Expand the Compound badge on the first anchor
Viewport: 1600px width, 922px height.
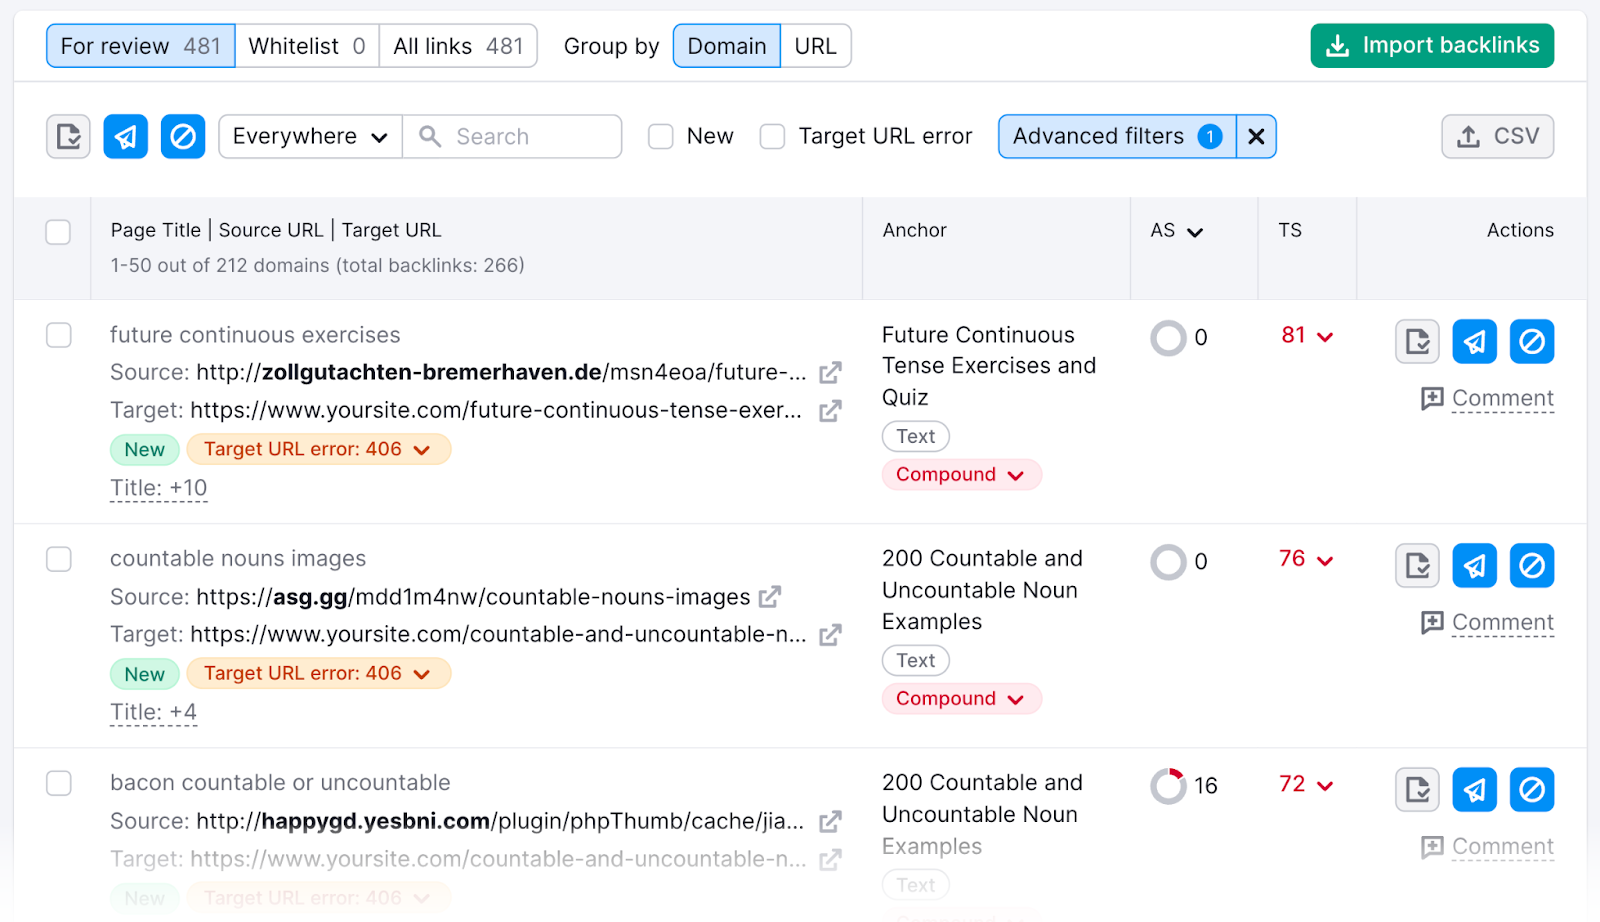pyautogui.click(x=960, y=474)
